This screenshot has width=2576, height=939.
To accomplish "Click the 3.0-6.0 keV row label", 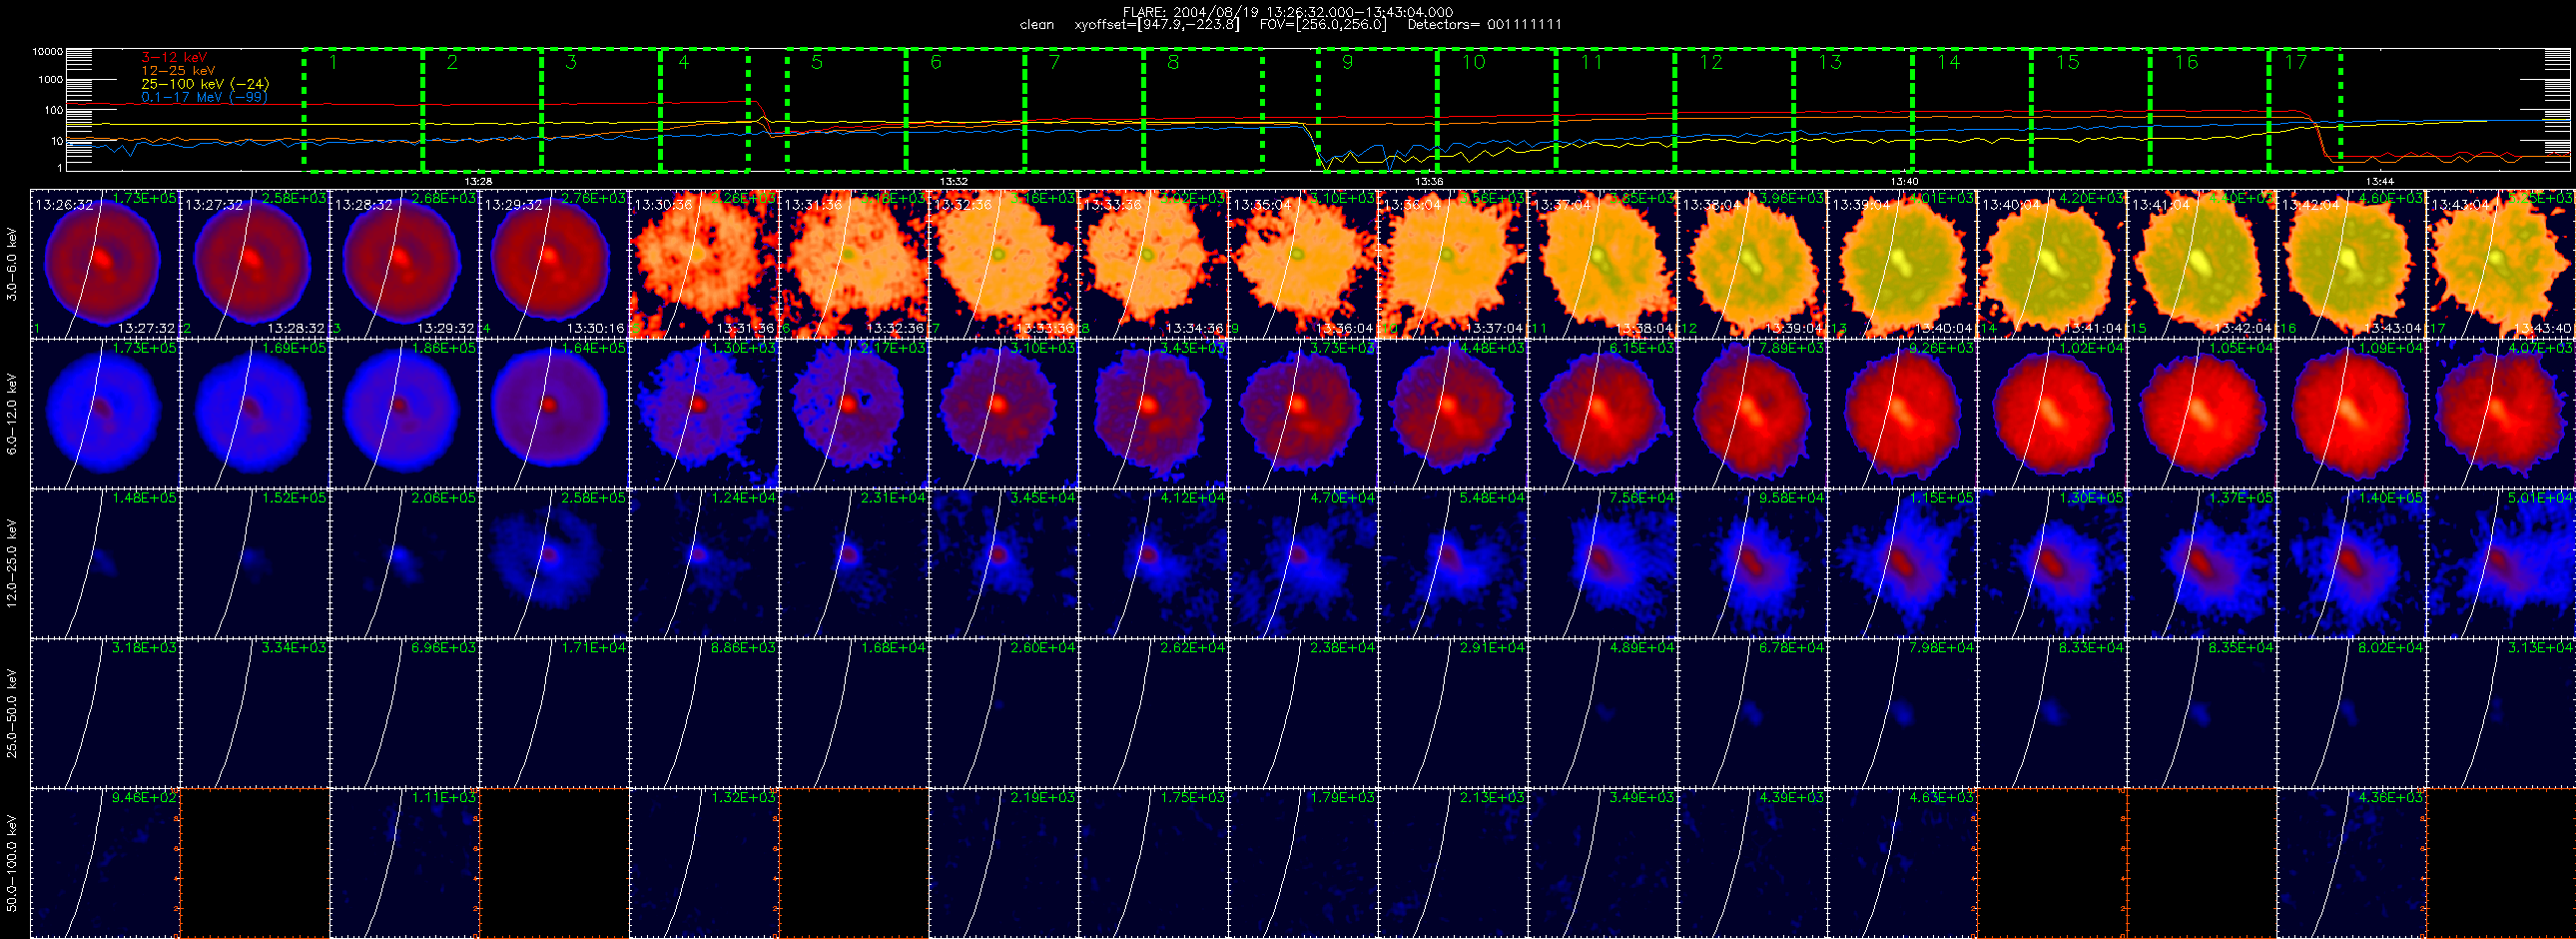I will (x=12, y=264).
